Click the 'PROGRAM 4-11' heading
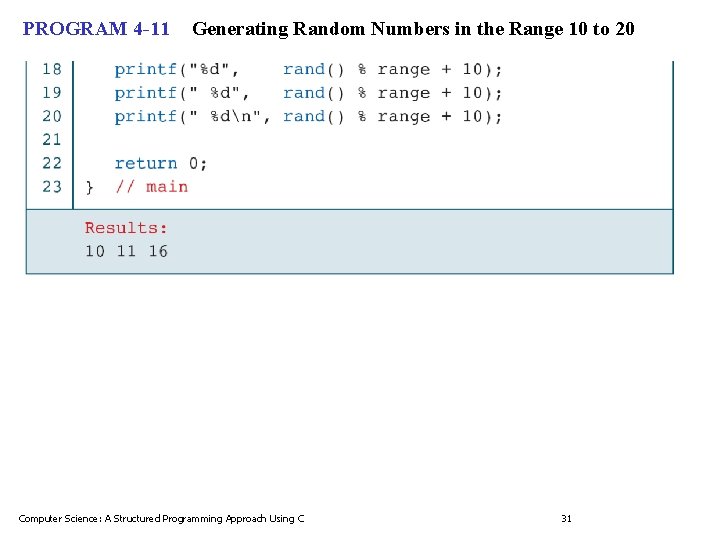The image size is (720, 540). [96, 29]
